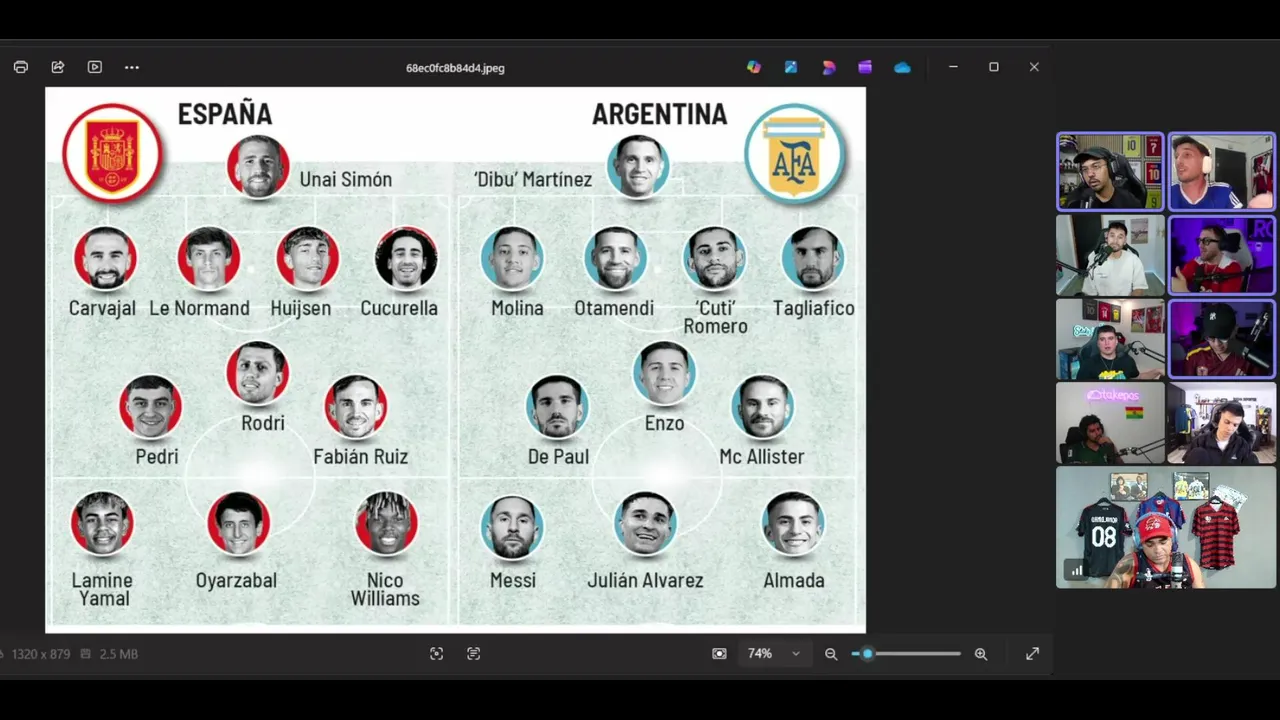Click the AFA Argentina crest logo
Image resolution: width=1280 pixels, height=720 pixels.
[795, 154]
